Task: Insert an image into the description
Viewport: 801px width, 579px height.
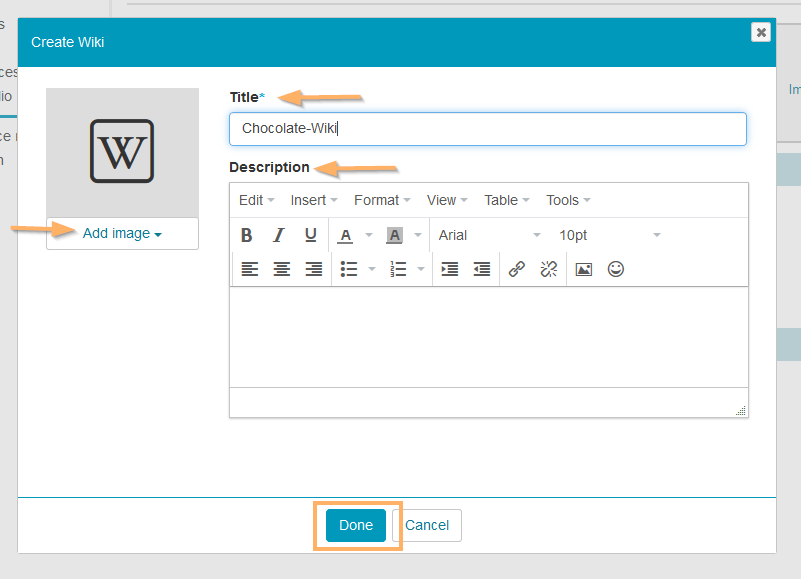Action: point(584,269)
